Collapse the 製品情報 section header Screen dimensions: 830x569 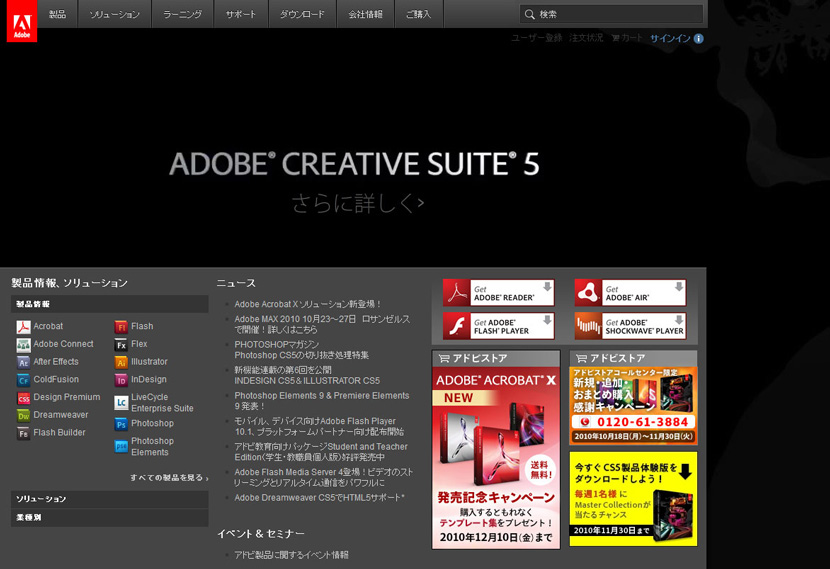click(110, 304)
